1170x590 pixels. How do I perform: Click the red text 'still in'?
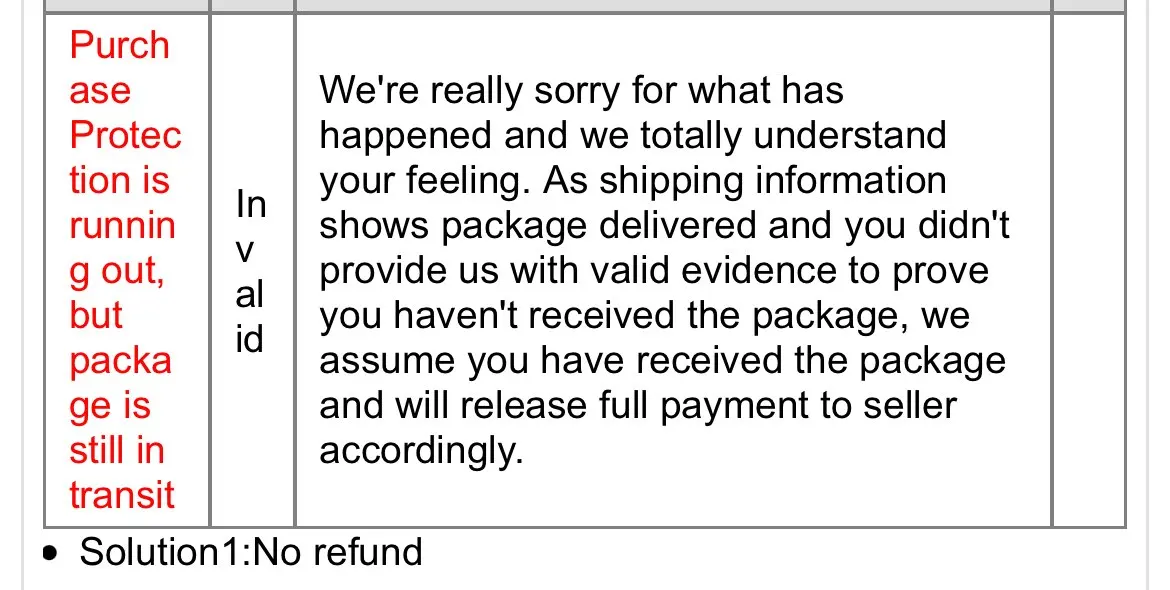pos(116,451)
